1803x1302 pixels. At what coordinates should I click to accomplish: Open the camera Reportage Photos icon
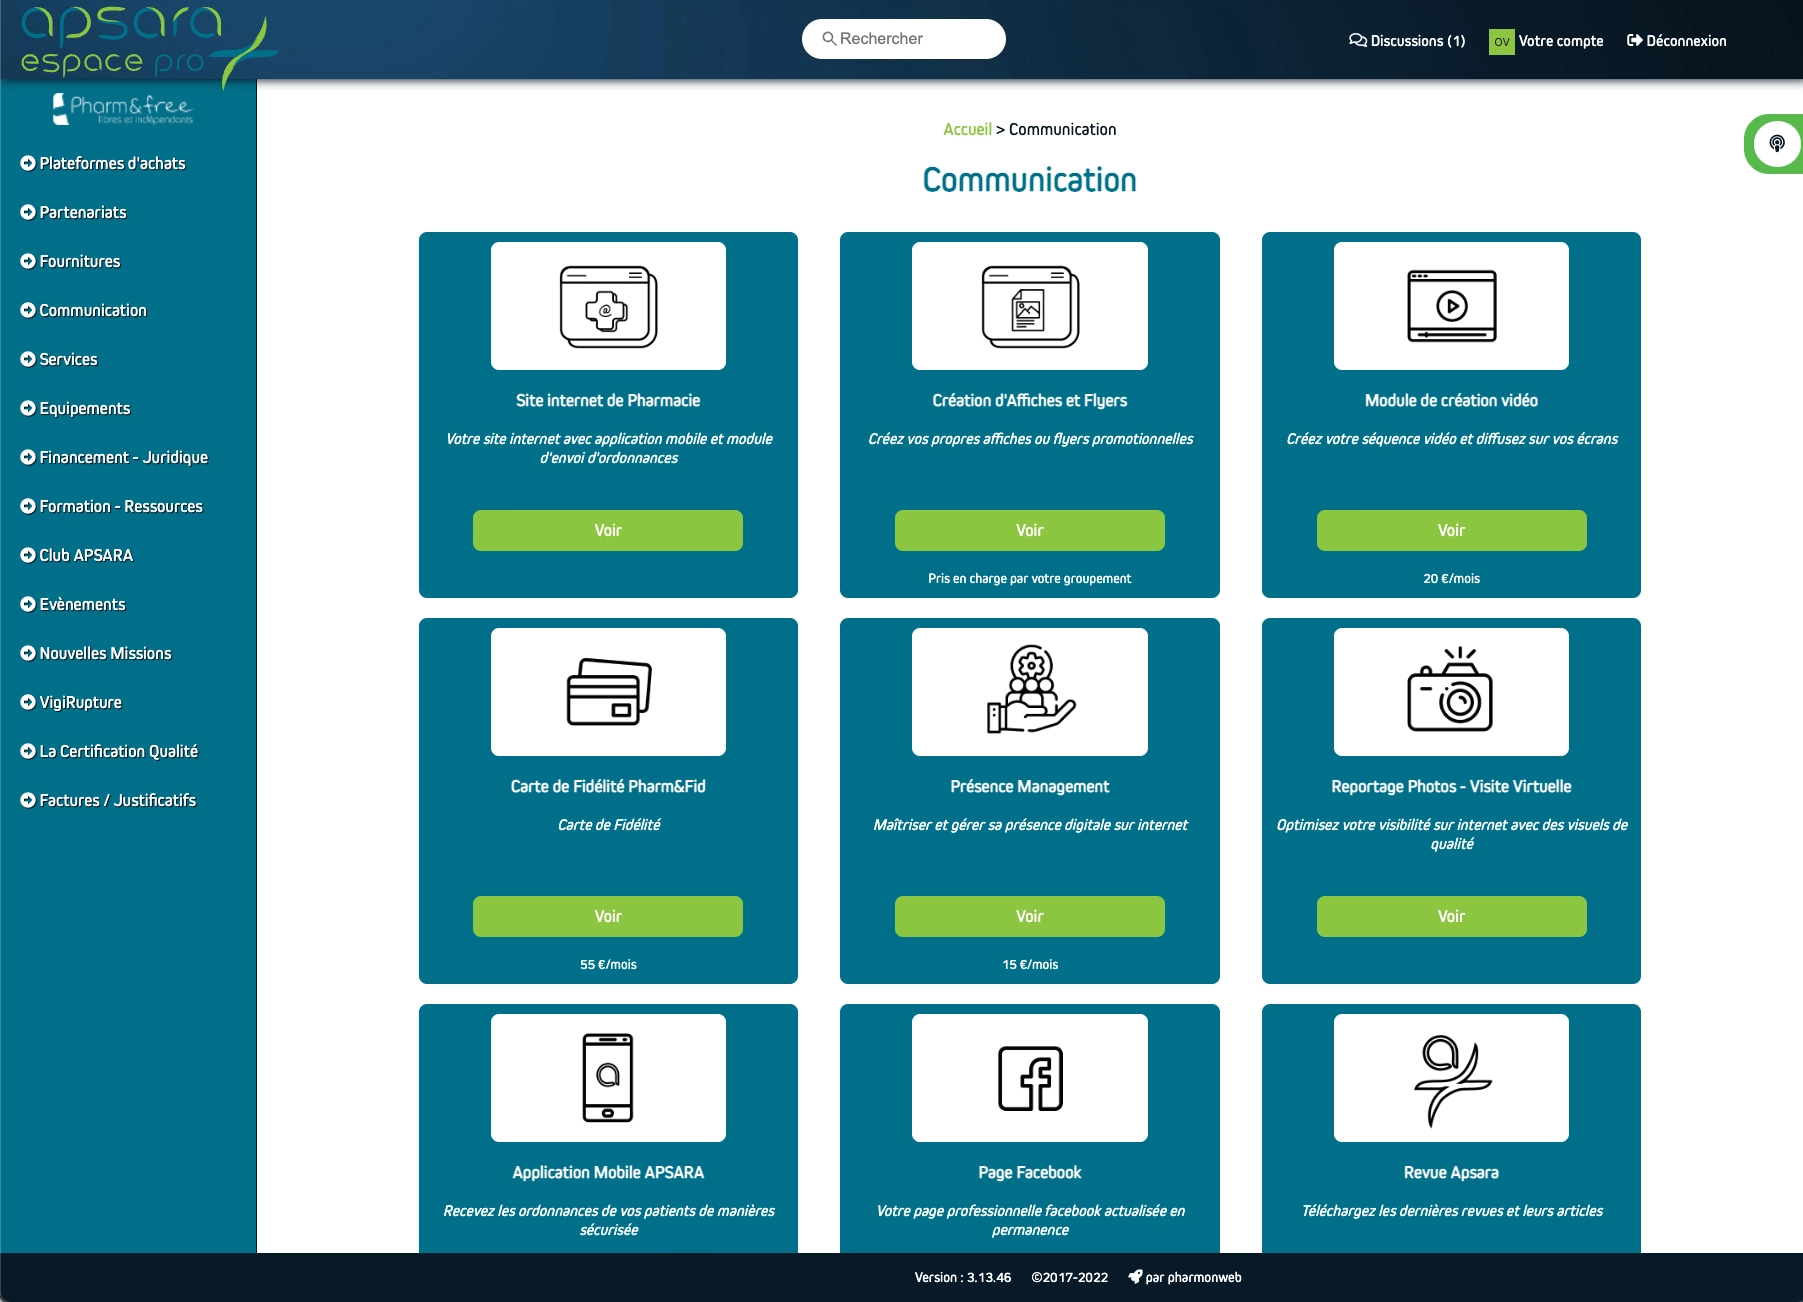pos(1451,689)
